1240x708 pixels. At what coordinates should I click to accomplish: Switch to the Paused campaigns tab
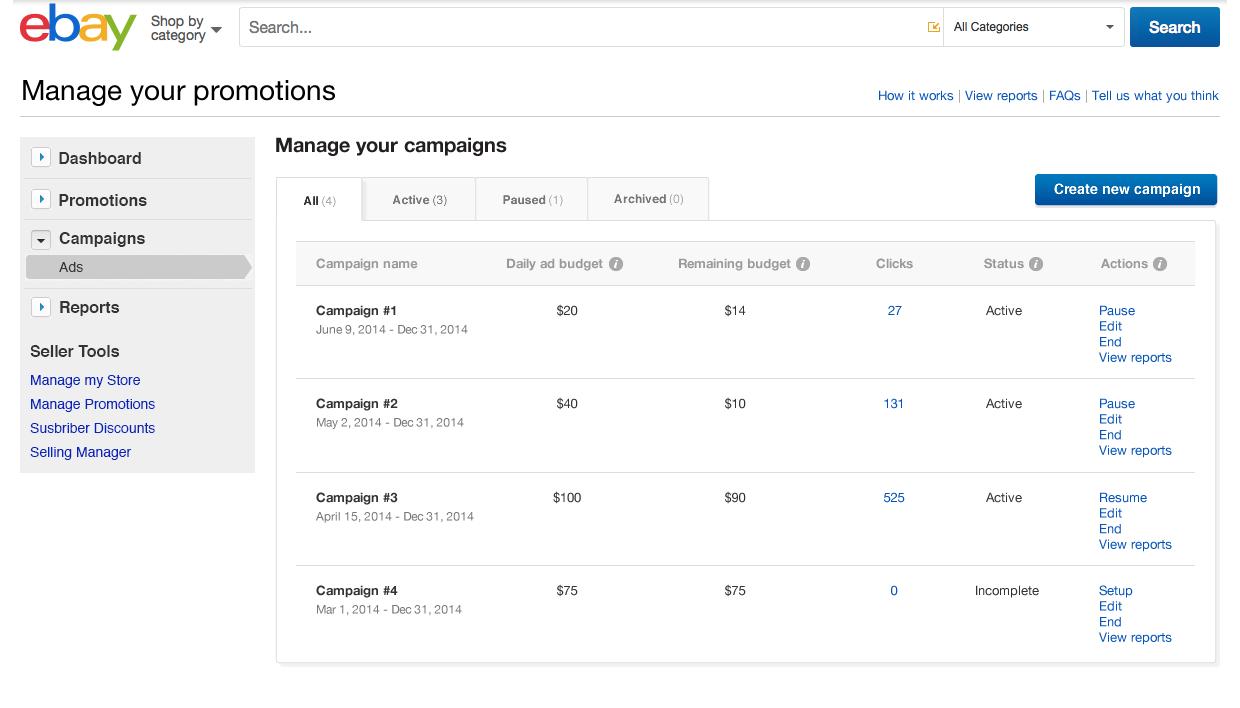[x=532, y=200]
